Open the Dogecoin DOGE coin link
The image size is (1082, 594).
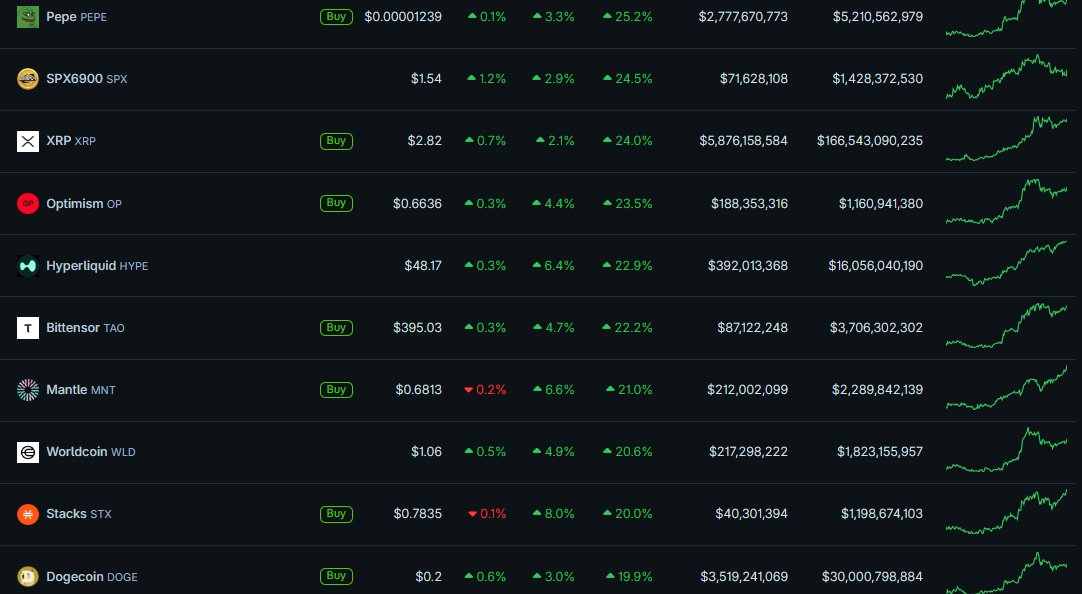point(92,576)
